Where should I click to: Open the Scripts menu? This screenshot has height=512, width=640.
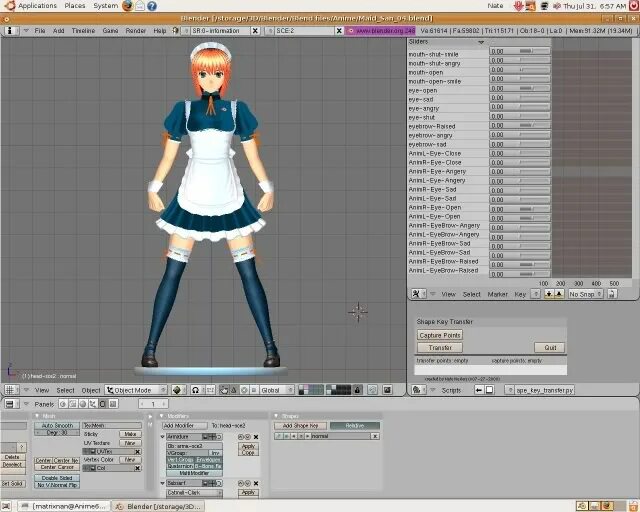451,390
